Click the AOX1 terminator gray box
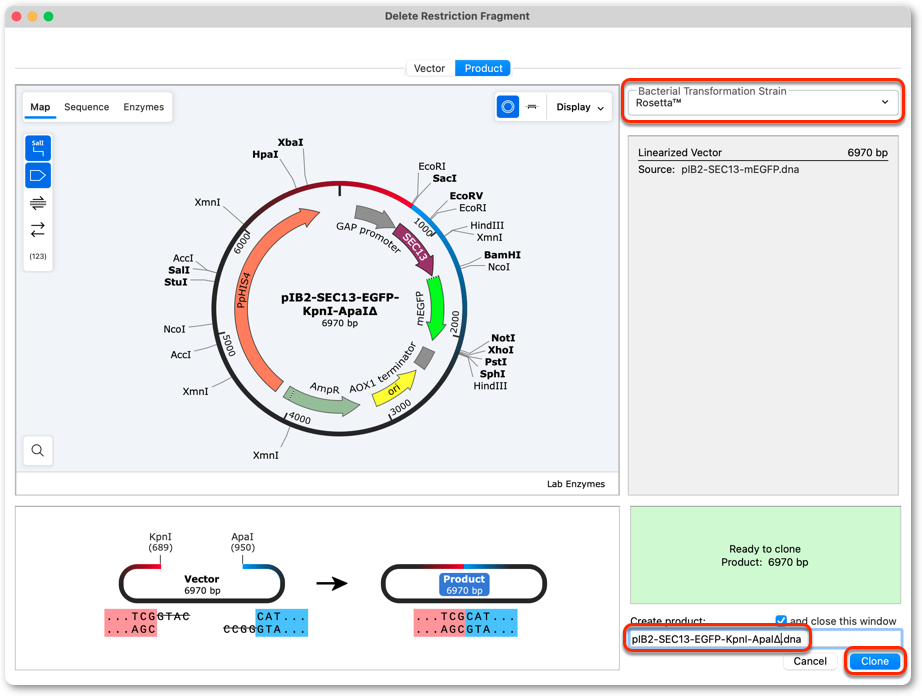Screen dimensions: 922x699 424,357
